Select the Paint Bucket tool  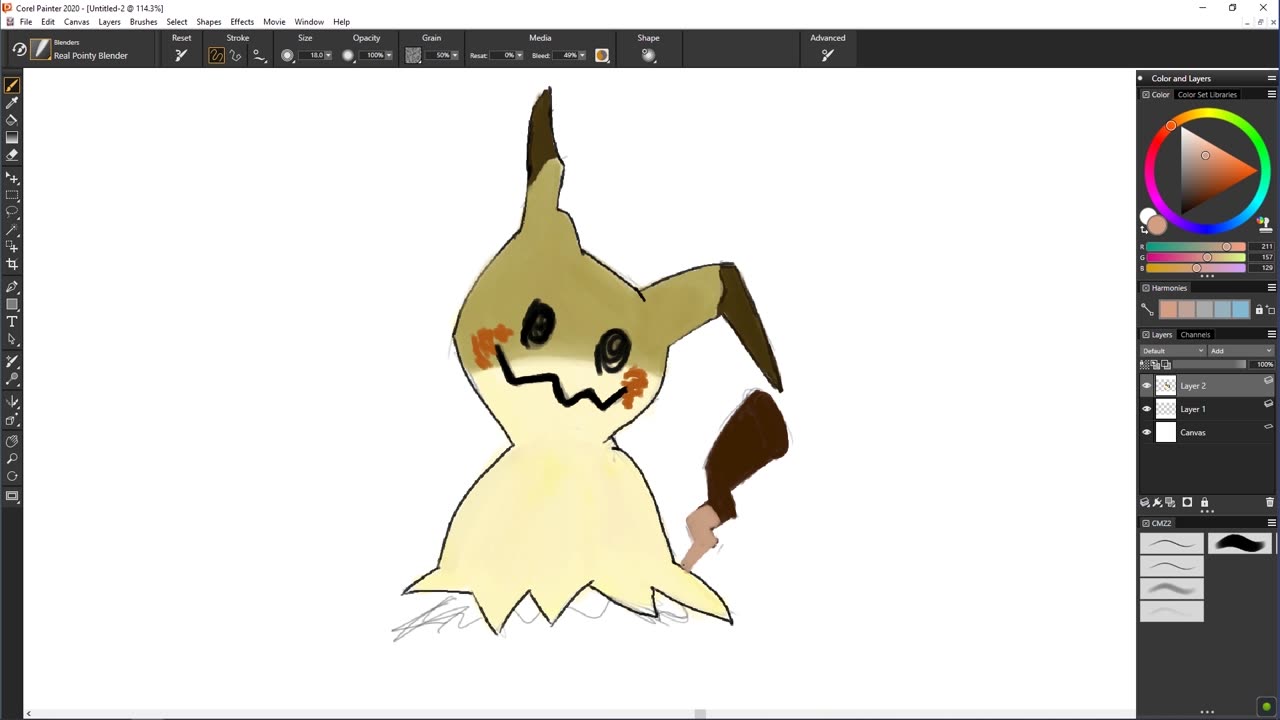coord(12,120)
